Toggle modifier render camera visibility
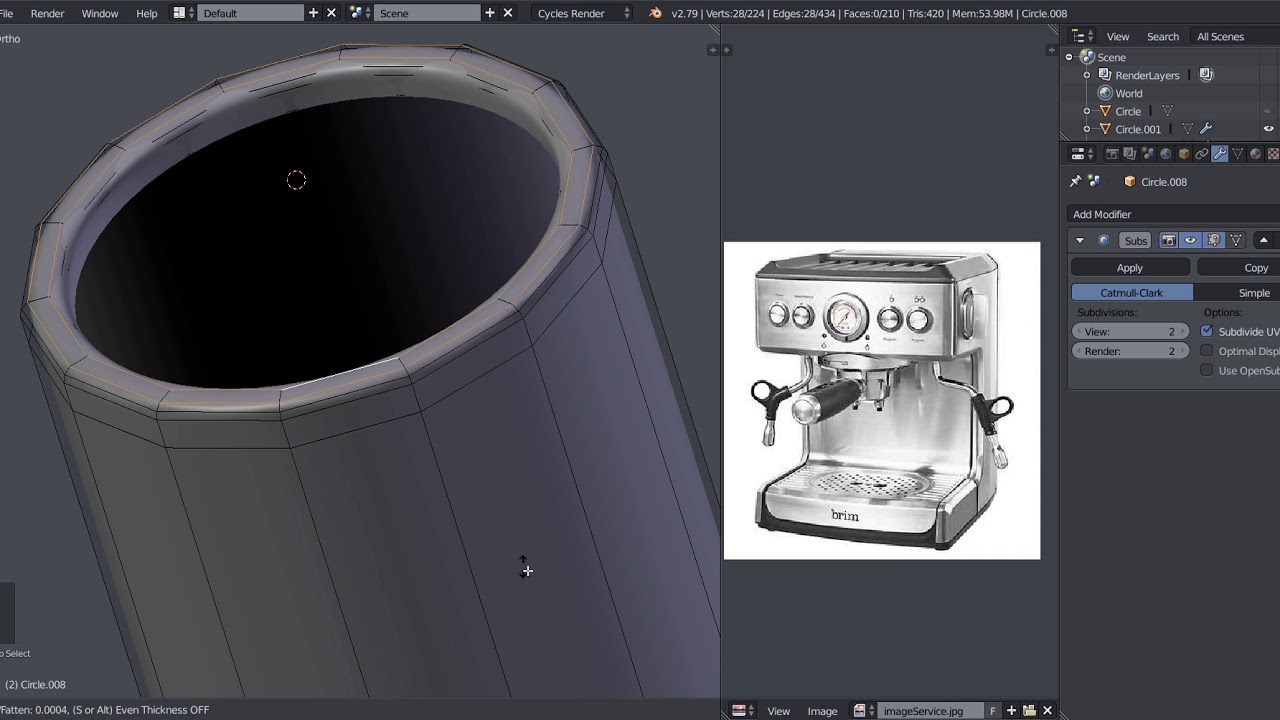The image size is (1280, 720). (x=1168, y=240)
